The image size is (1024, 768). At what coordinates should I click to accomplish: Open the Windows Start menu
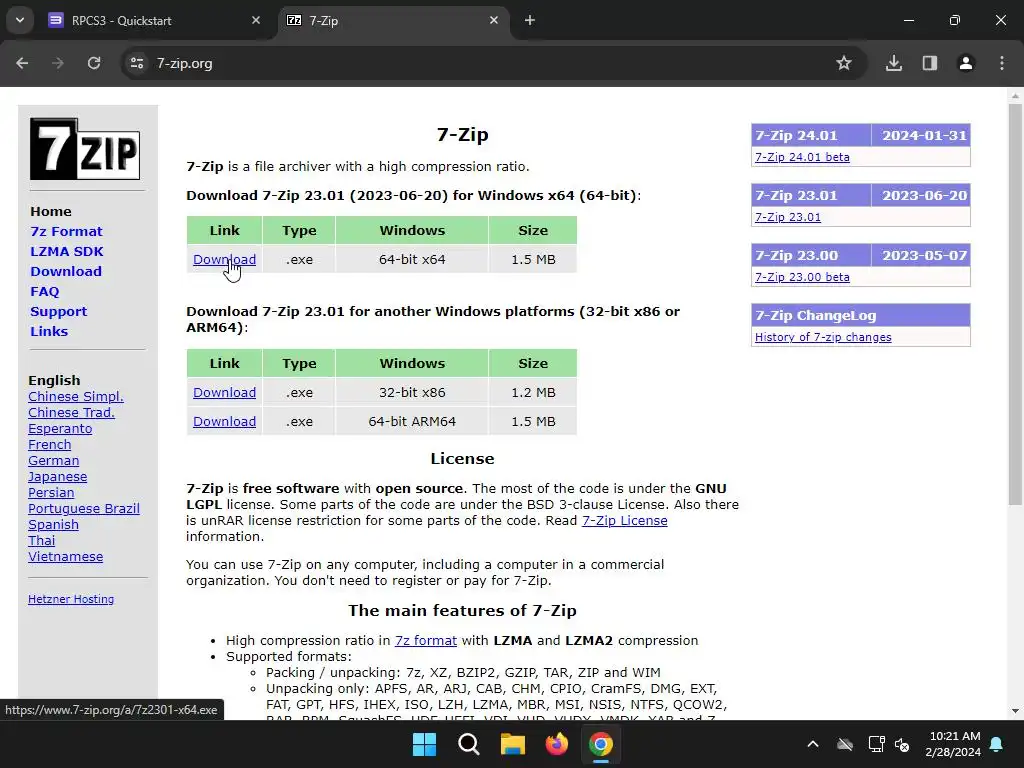[x=424, y=744]
